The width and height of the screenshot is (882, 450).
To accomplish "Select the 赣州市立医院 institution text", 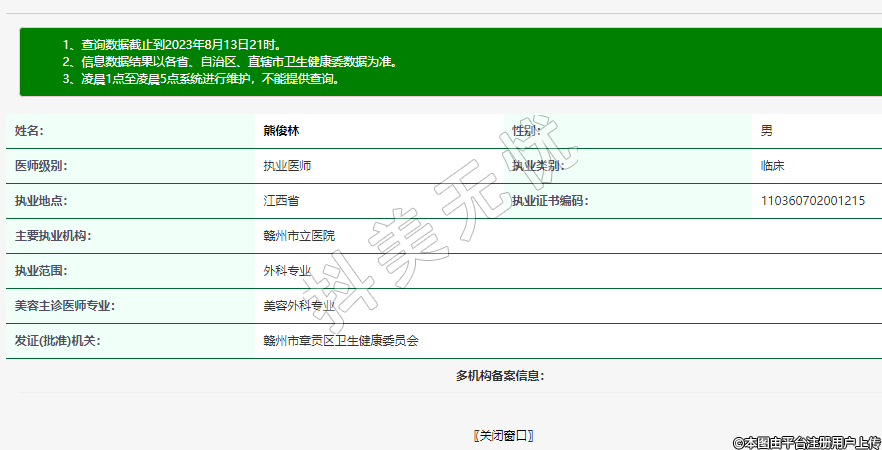I will pyautogui.click(x=299, y=236).
